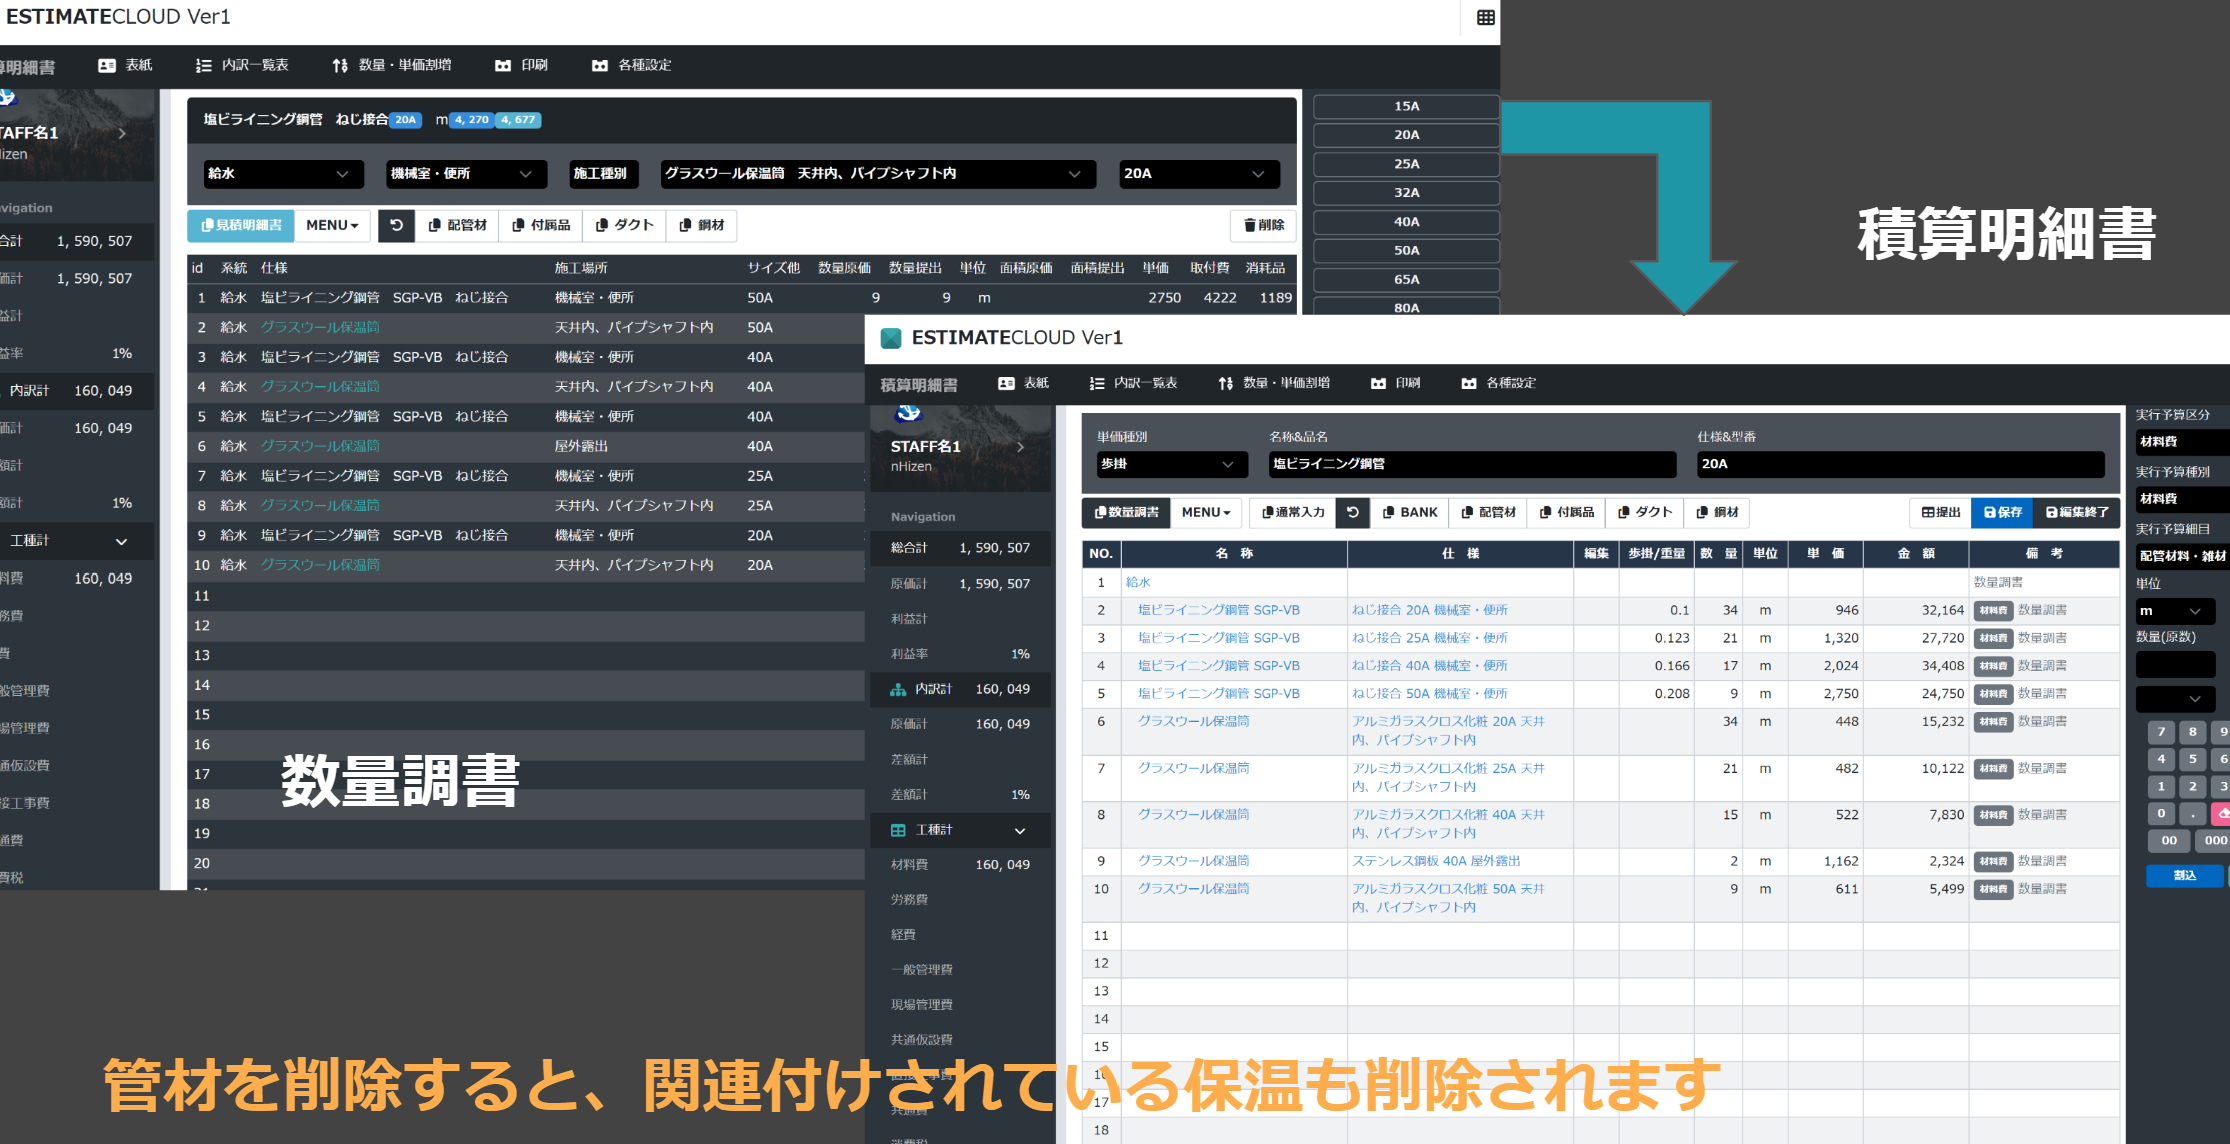Click undo arrow icon in upper 数量調書 toolbar
Screen dimensions: 2230x1144
[x=396, y=225]
